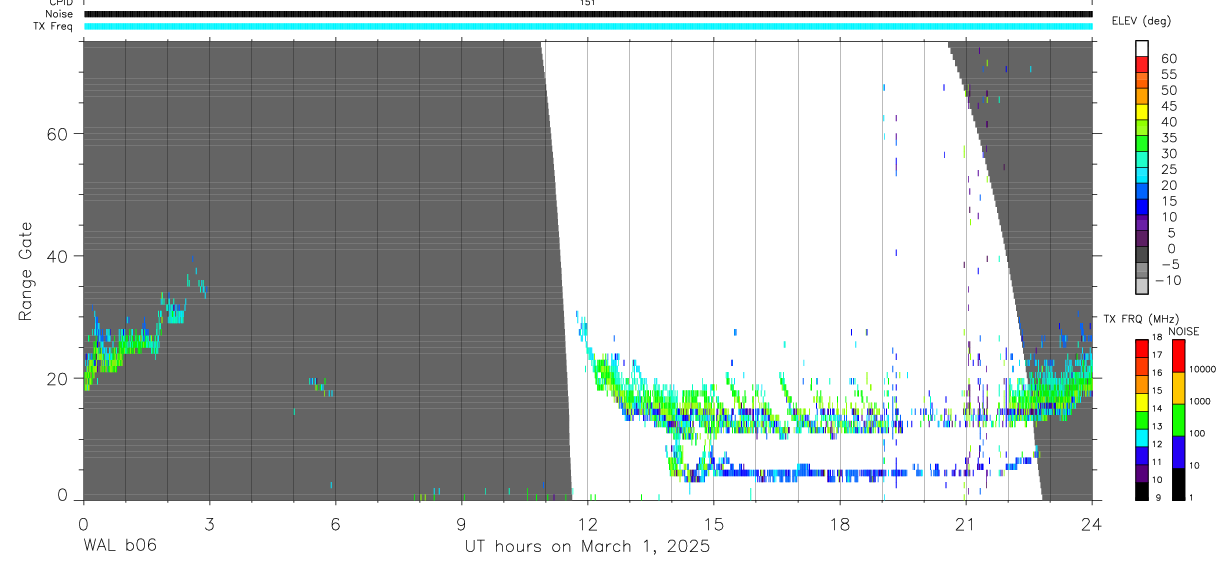Click the '17' label on the TX FRQ legend

coord(1157,355)
